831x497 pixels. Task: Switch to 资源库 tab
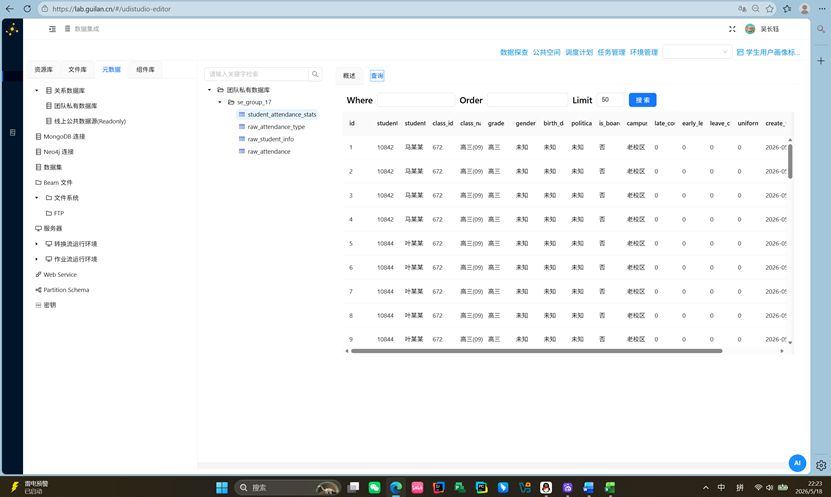point(43,69)
